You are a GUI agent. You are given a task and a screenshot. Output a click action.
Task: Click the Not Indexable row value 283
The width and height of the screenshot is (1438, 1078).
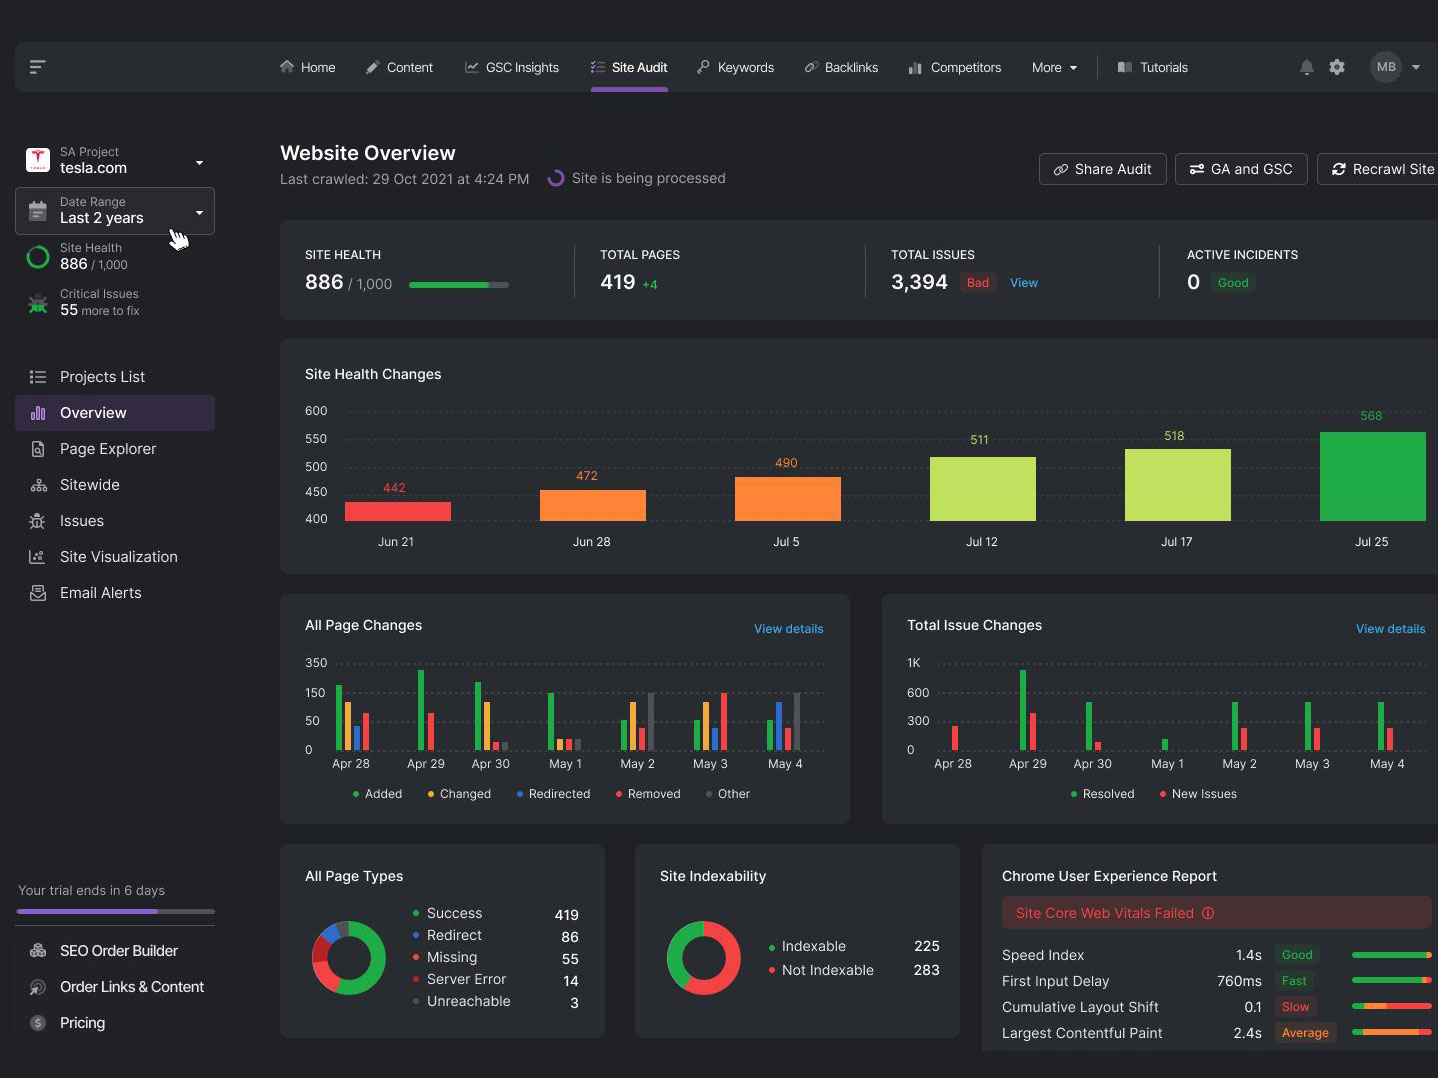(926, 970)
